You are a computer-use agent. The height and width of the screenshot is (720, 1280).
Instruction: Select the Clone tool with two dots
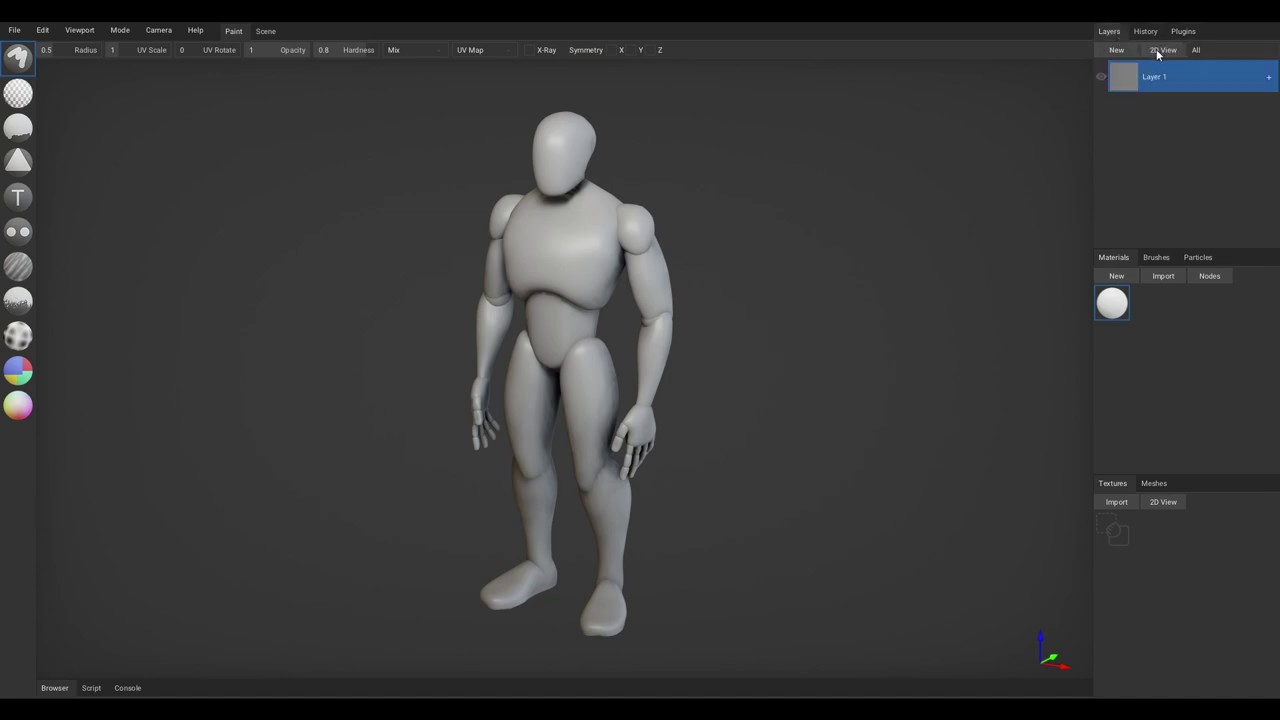coord(18,232)
